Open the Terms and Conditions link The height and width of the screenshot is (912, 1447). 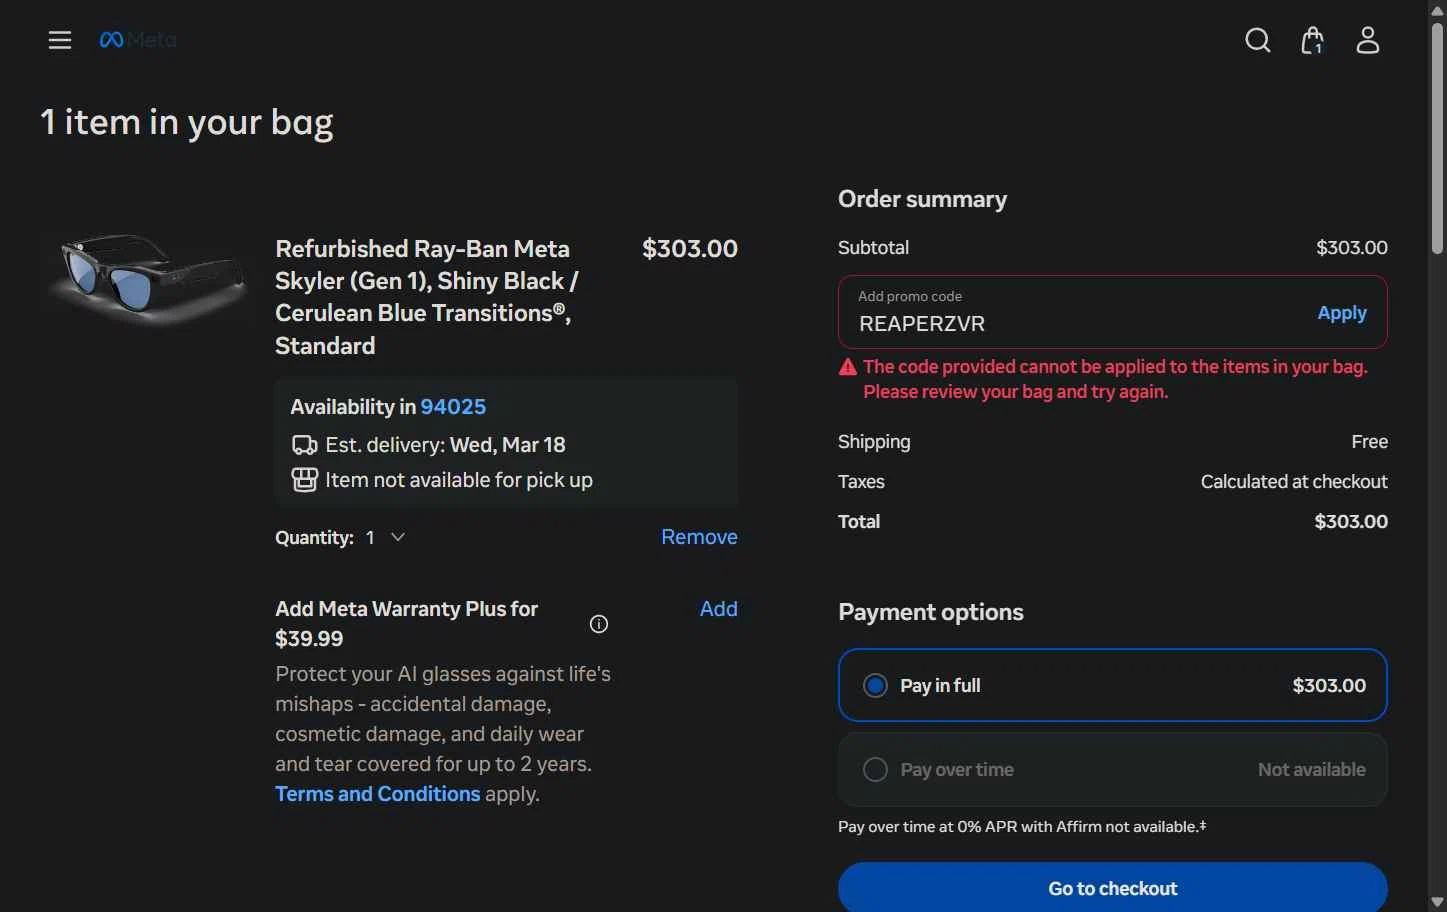click(378, 794)
